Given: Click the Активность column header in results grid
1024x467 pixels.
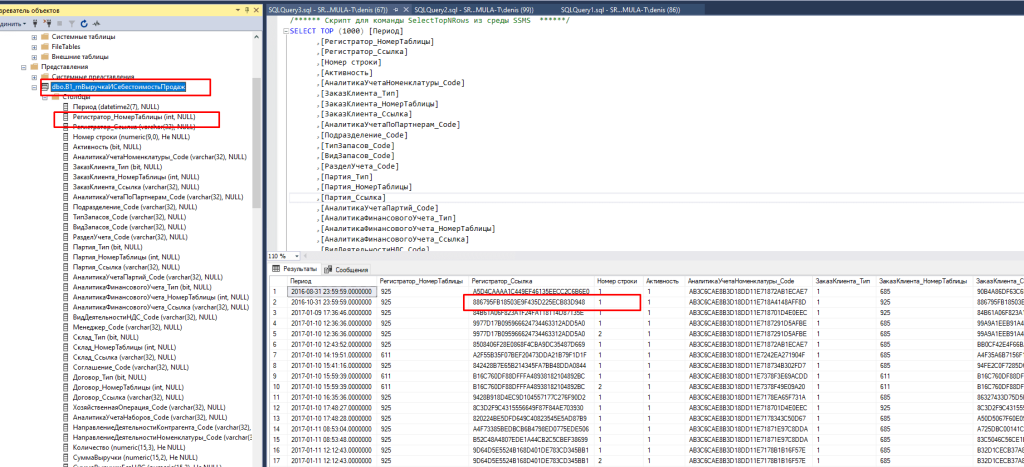Looking at the screenshot, I should tap(661, 281).
